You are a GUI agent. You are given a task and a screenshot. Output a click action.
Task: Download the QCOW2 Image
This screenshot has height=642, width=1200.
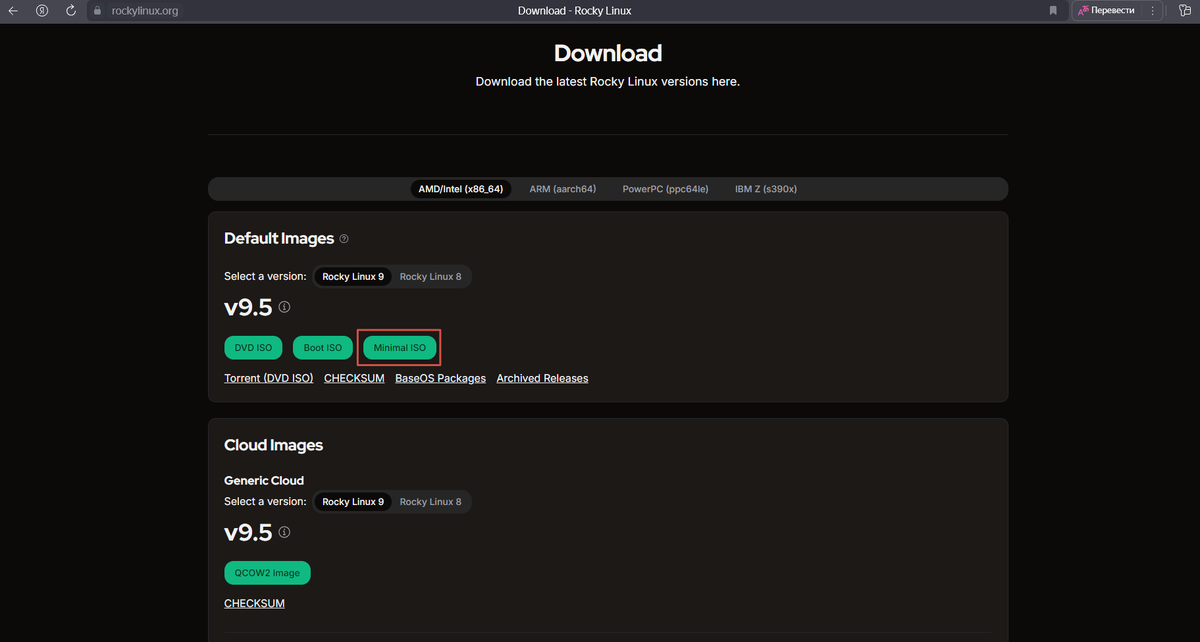point(268,573)
